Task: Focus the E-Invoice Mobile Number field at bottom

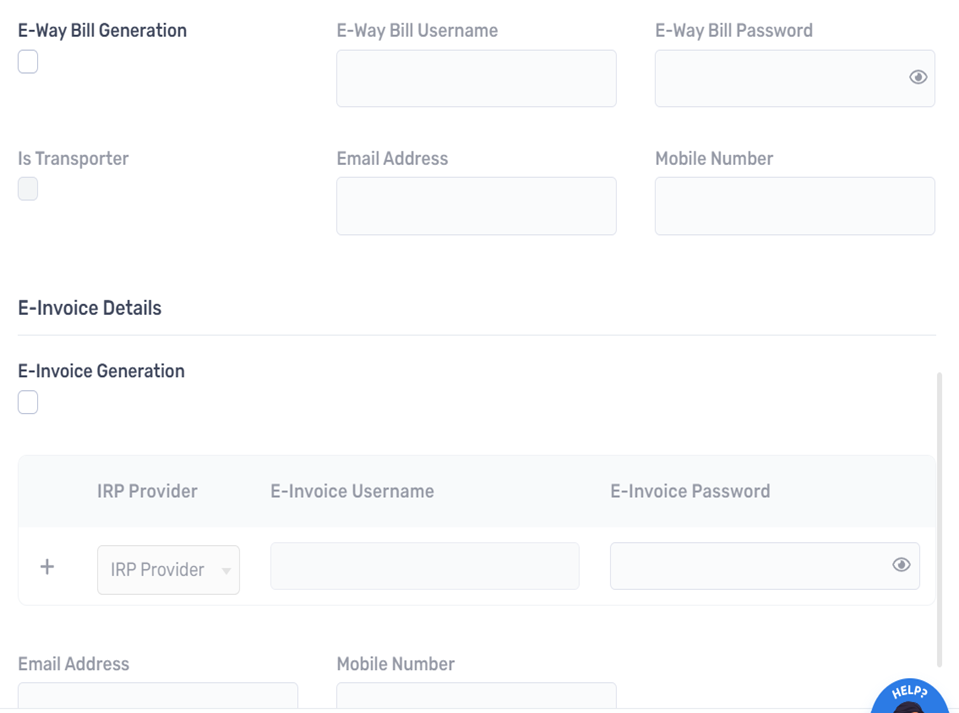Action: point(476,696)
